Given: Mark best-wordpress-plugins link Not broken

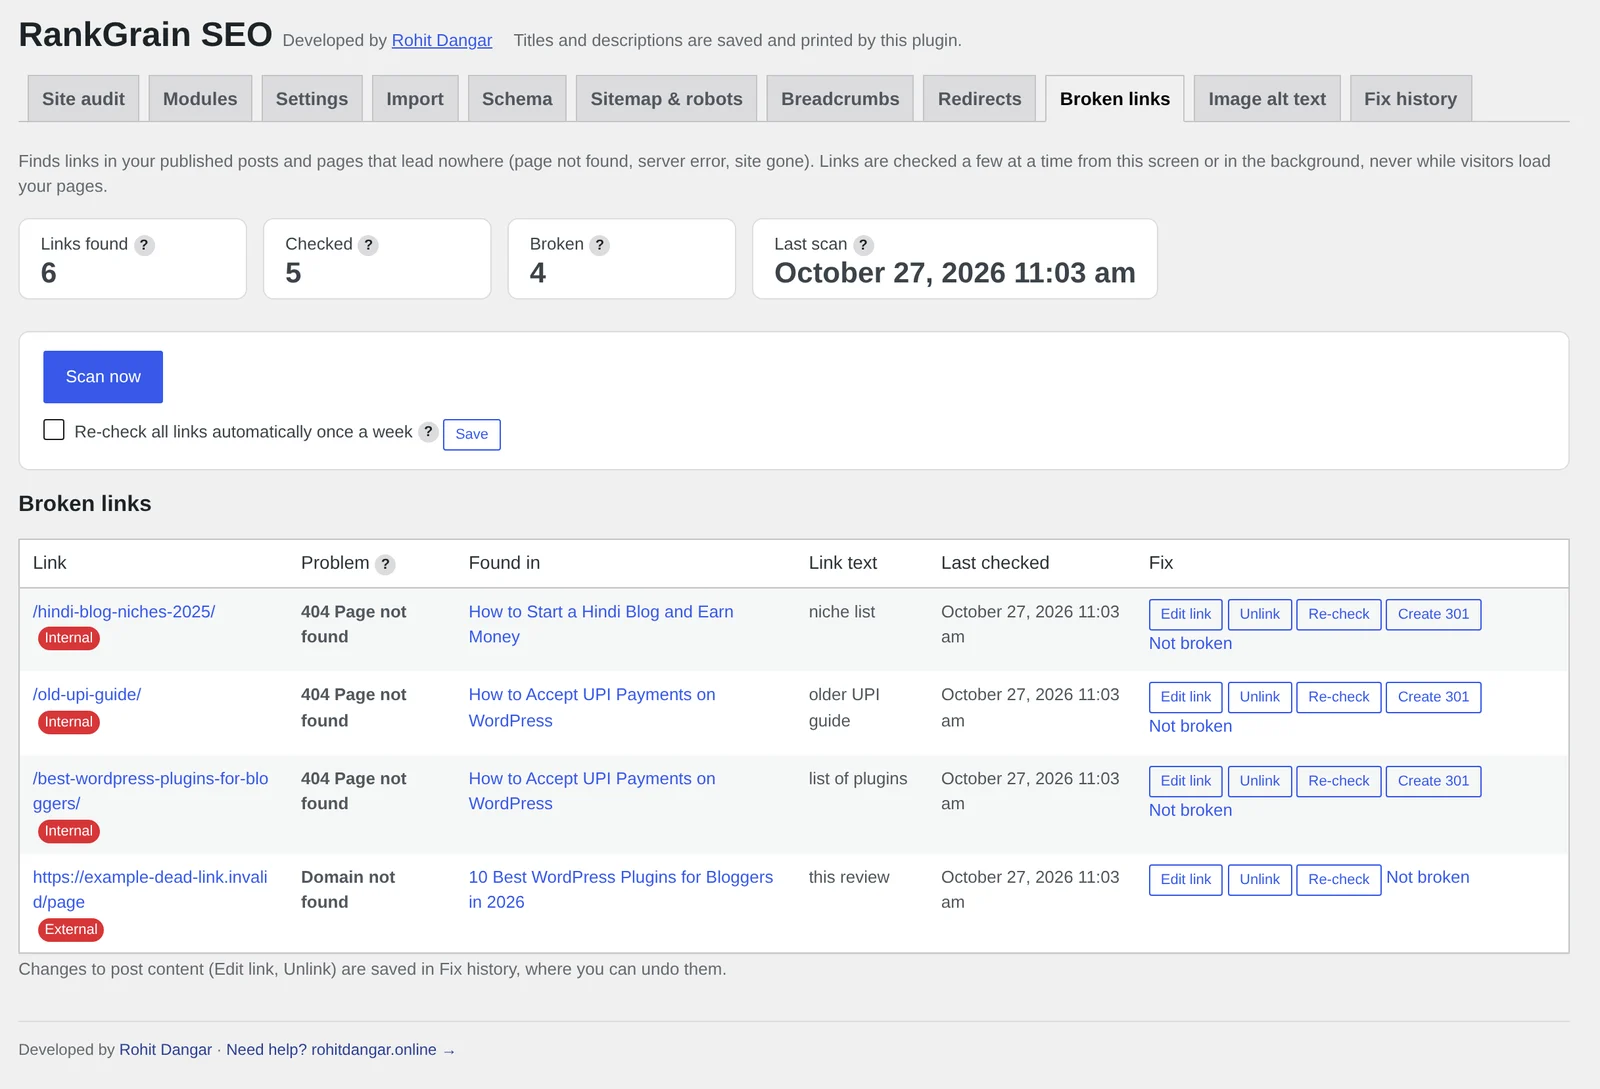Looking at the screenshot, I should pos(1190,811).
